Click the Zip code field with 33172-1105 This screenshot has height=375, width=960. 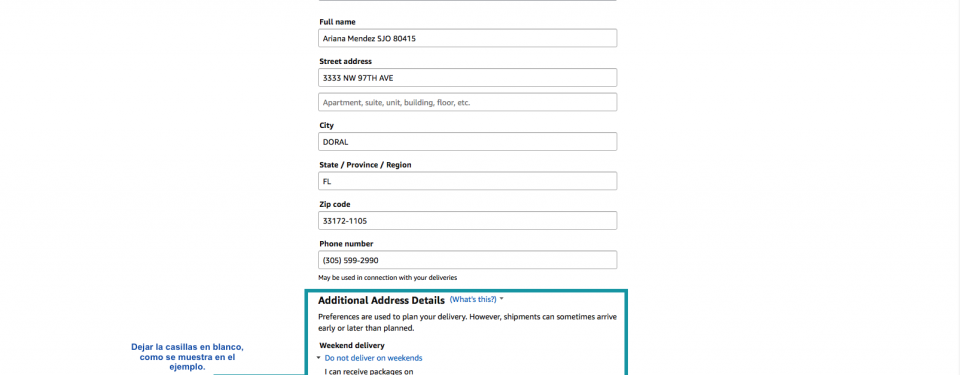coord(467,221)
